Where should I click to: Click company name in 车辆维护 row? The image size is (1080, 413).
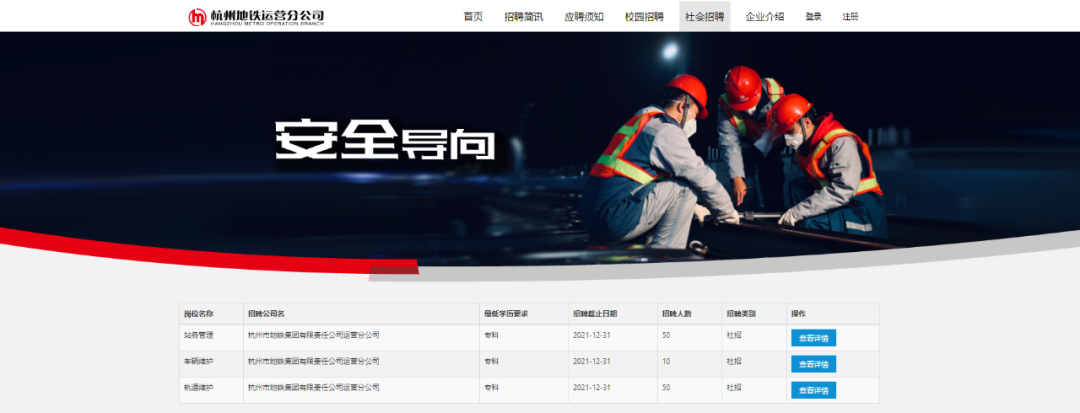point(314,361)
